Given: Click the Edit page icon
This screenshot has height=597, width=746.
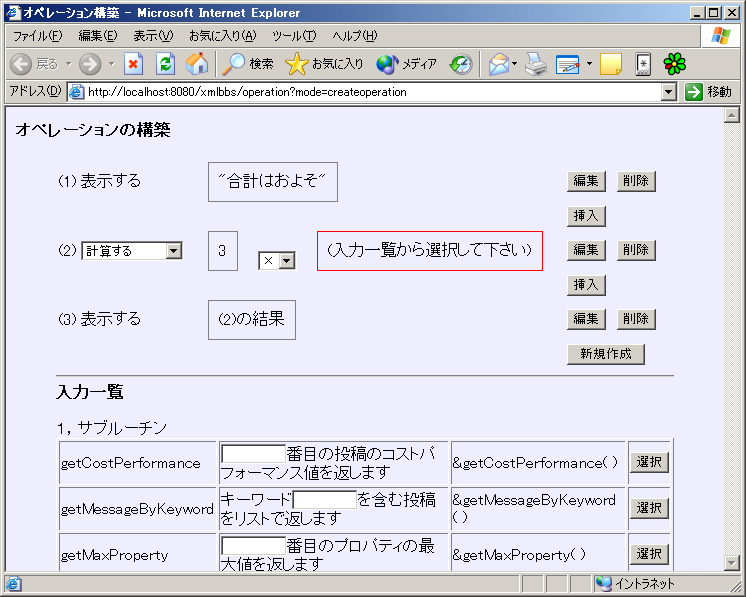Looking at the screenshot, I should [568, 64].
